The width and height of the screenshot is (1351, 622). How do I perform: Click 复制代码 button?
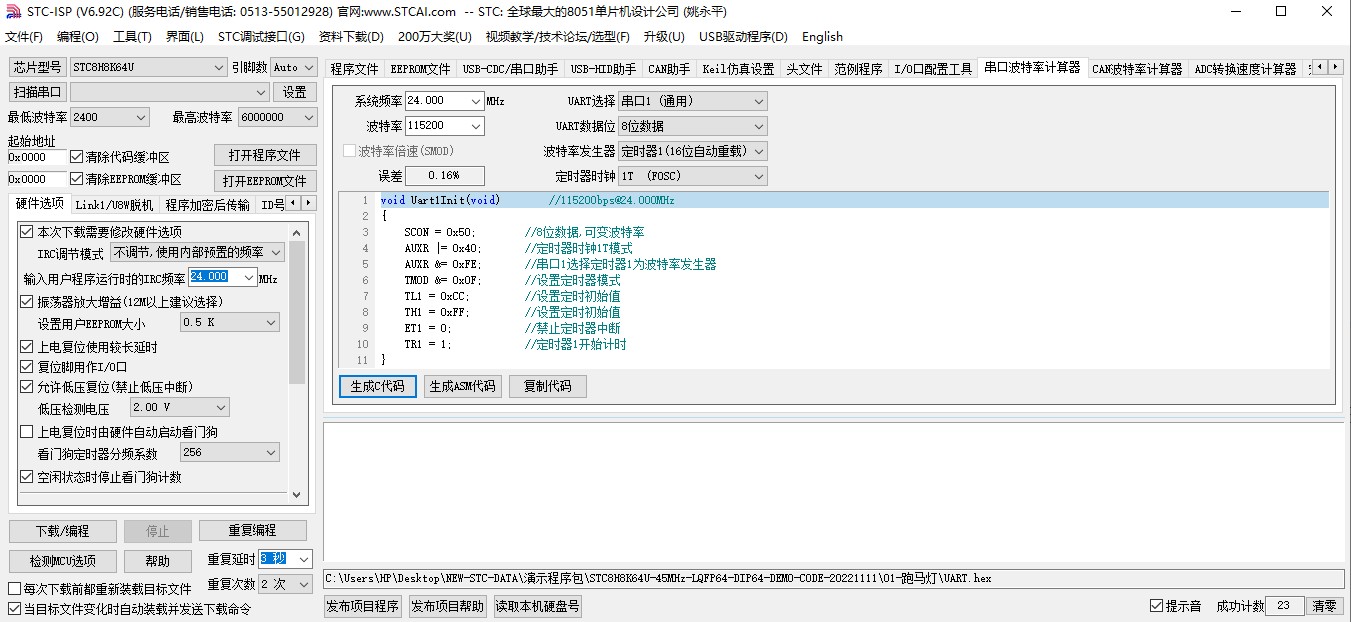548,386
